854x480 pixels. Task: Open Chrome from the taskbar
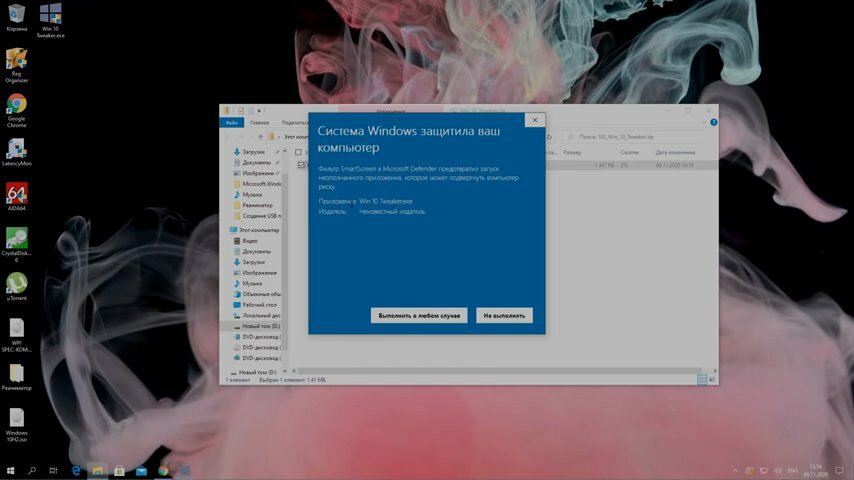[163, 470]
